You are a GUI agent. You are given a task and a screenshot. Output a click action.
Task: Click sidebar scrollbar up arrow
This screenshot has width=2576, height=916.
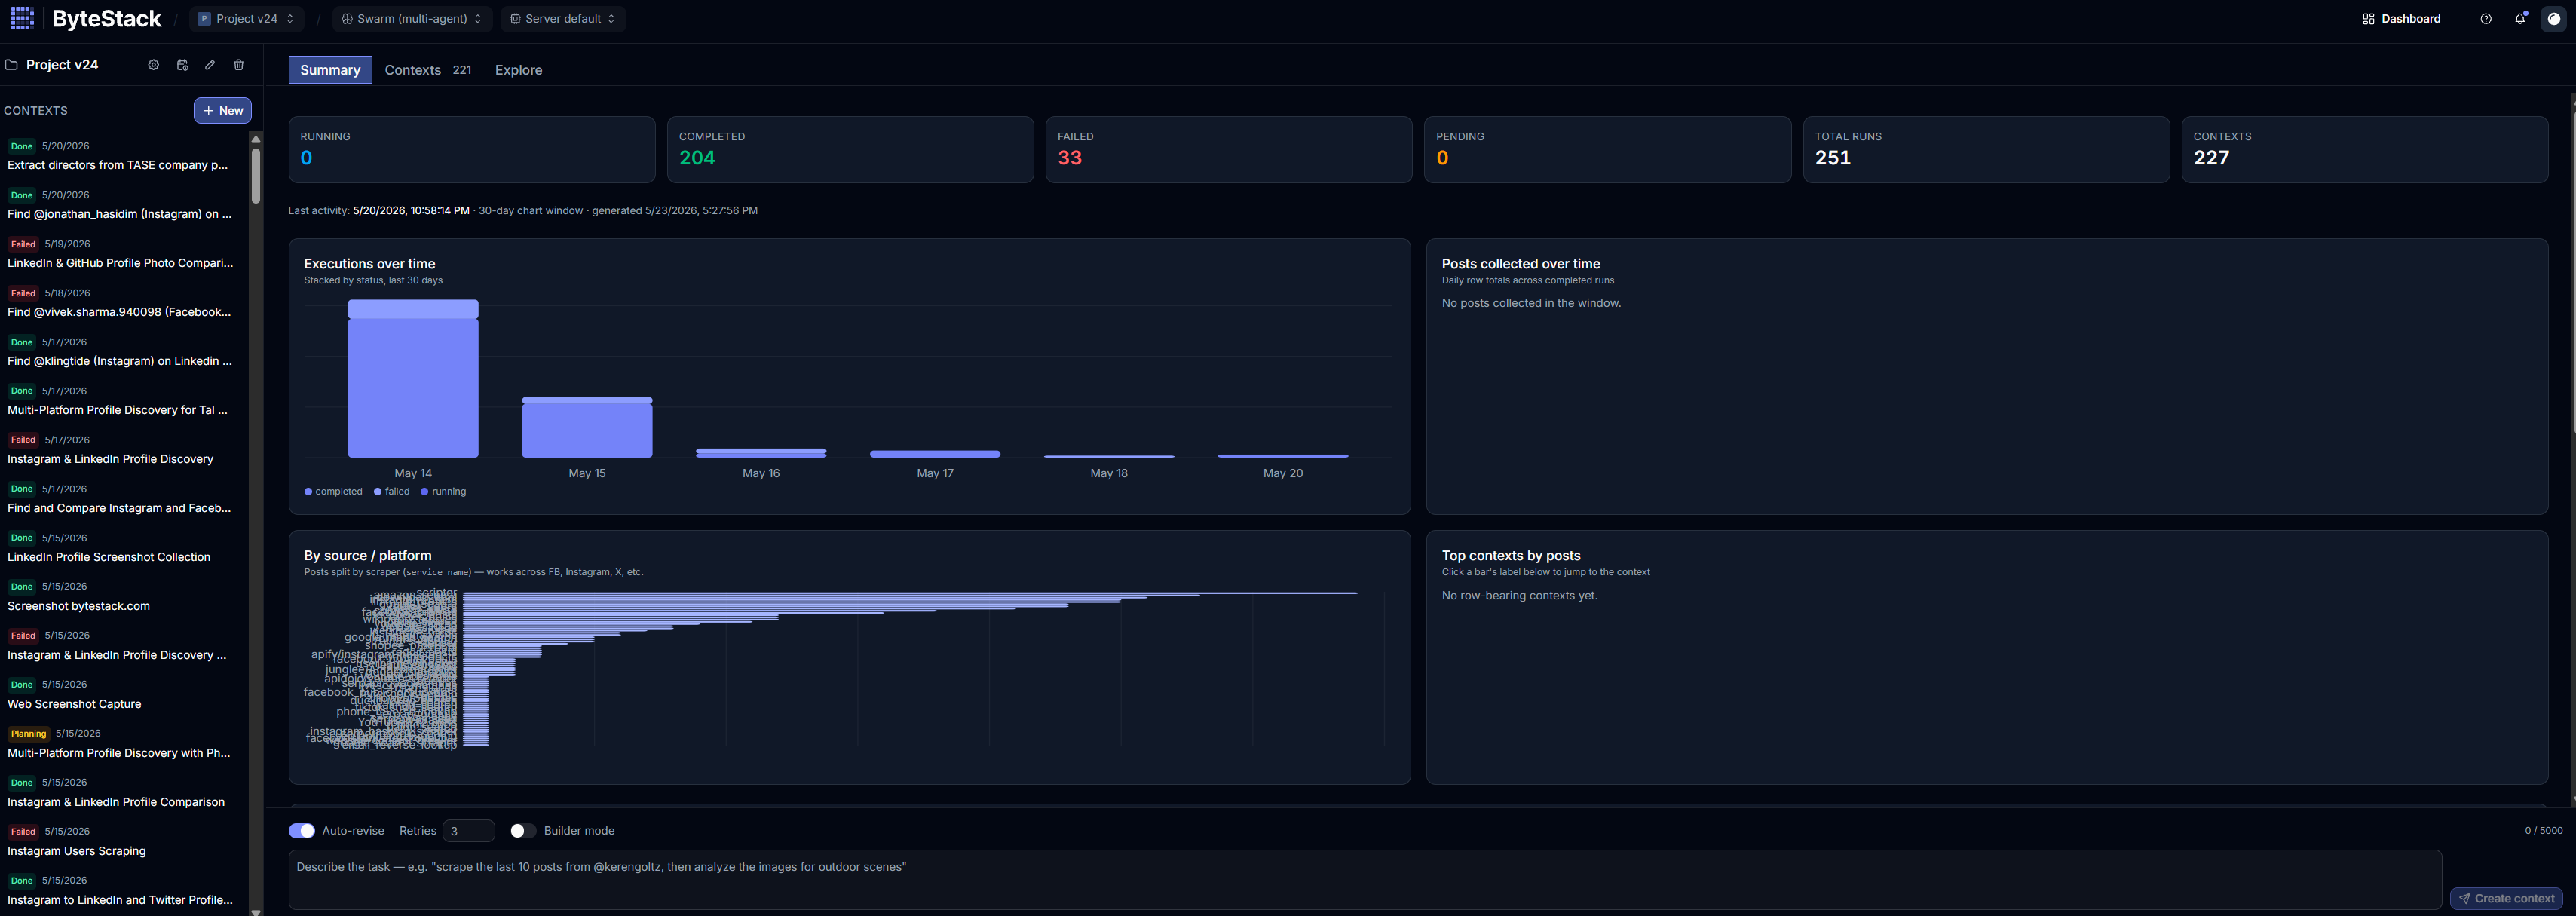pos(256,139)
